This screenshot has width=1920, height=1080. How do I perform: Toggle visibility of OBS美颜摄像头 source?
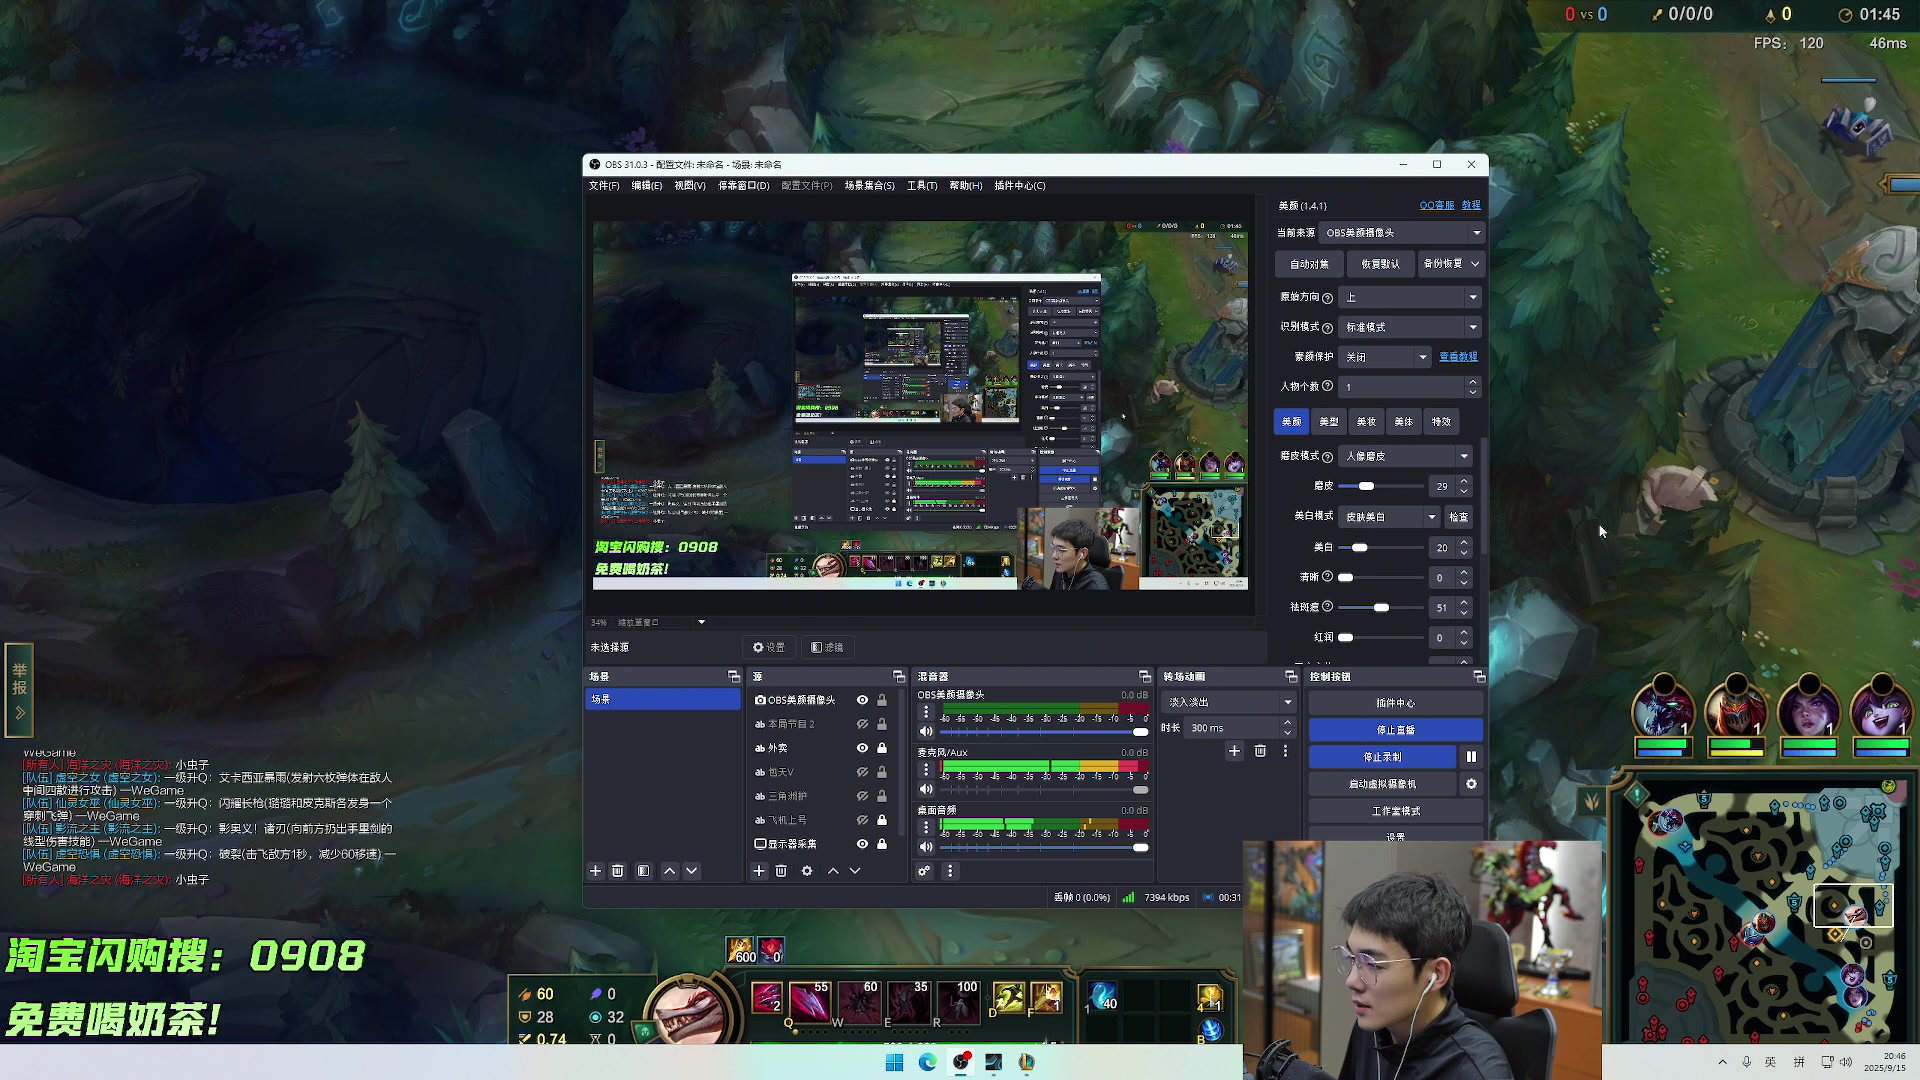(862, 700)
